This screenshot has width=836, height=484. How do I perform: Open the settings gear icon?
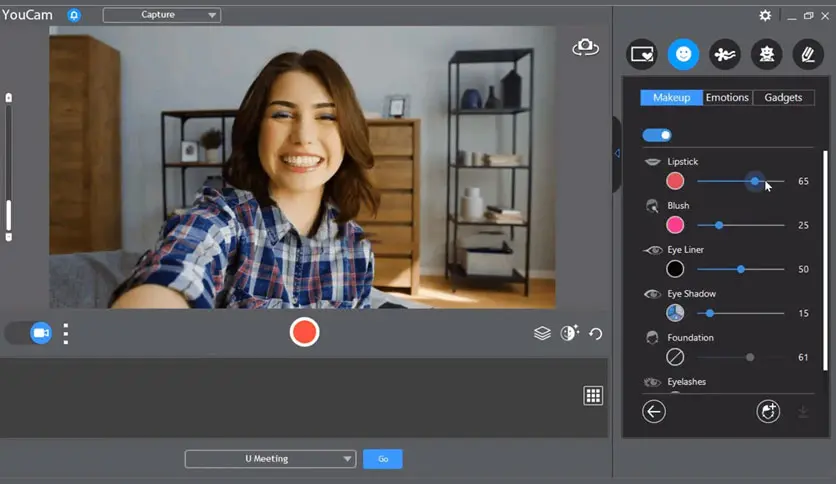[765, 15]
